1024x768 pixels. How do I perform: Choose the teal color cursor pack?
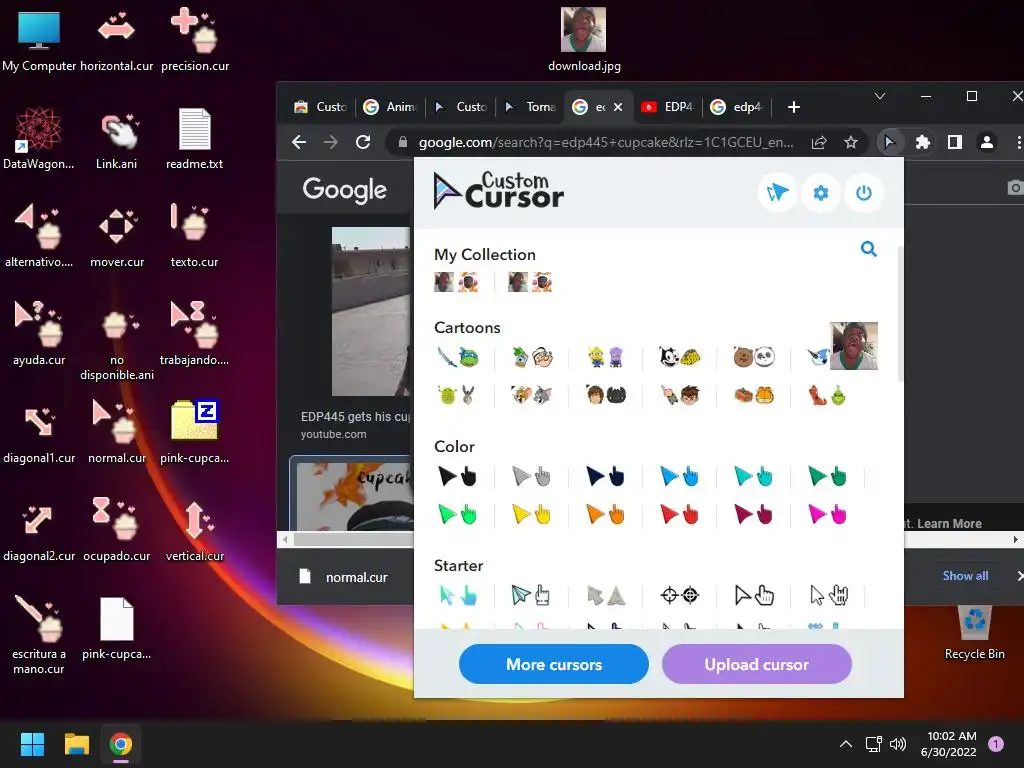(x=753, y=477)
